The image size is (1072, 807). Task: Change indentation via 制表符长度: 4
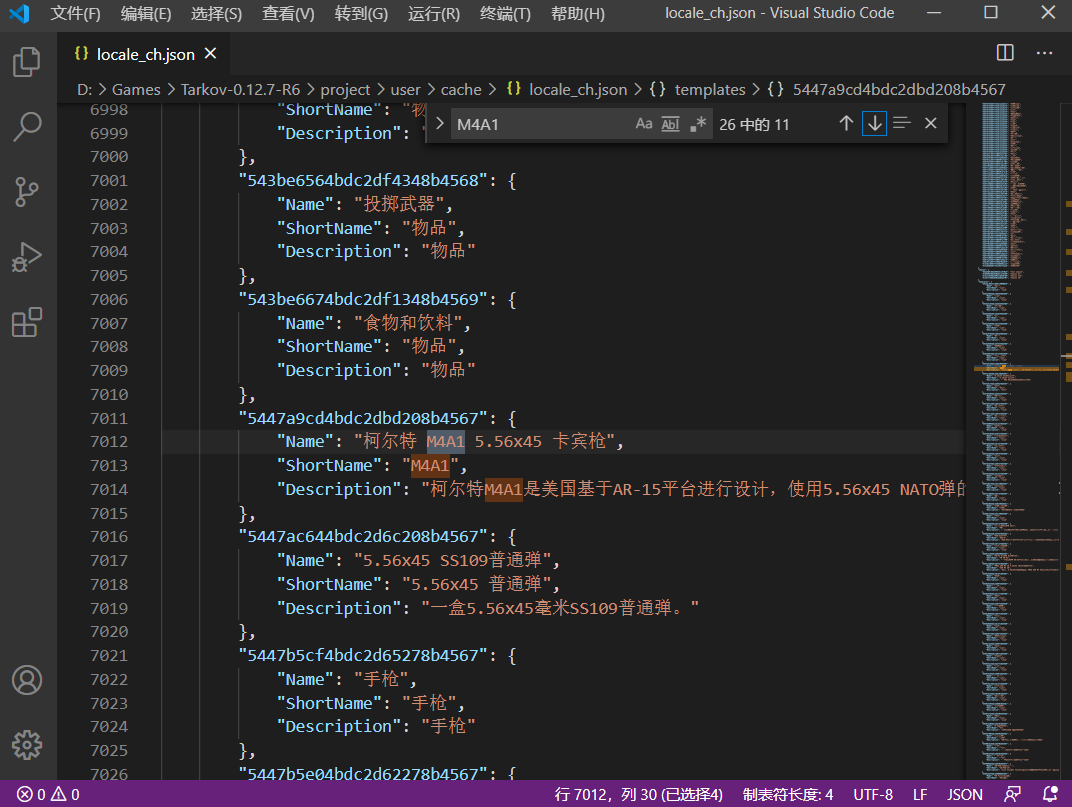(788, 794)
